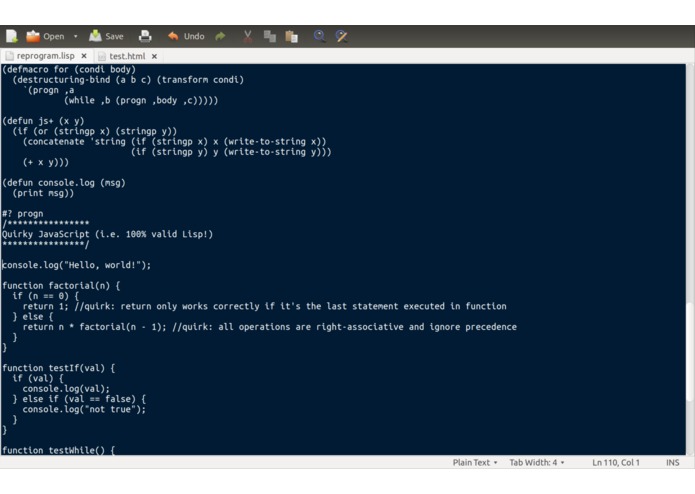Place cursor on console.log("Hello, world!"); line

coord(77,265)
